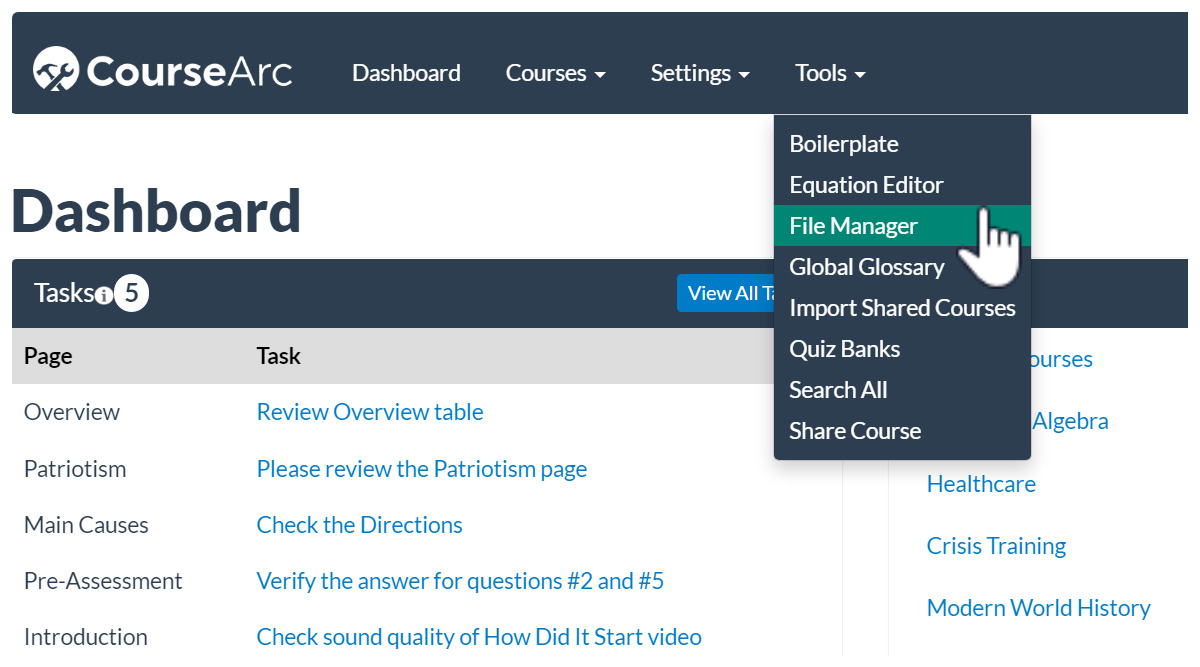This screenshot has height=667, width=1200.
Task: Select Import Shared Courses option
Action: pos(902,308)
